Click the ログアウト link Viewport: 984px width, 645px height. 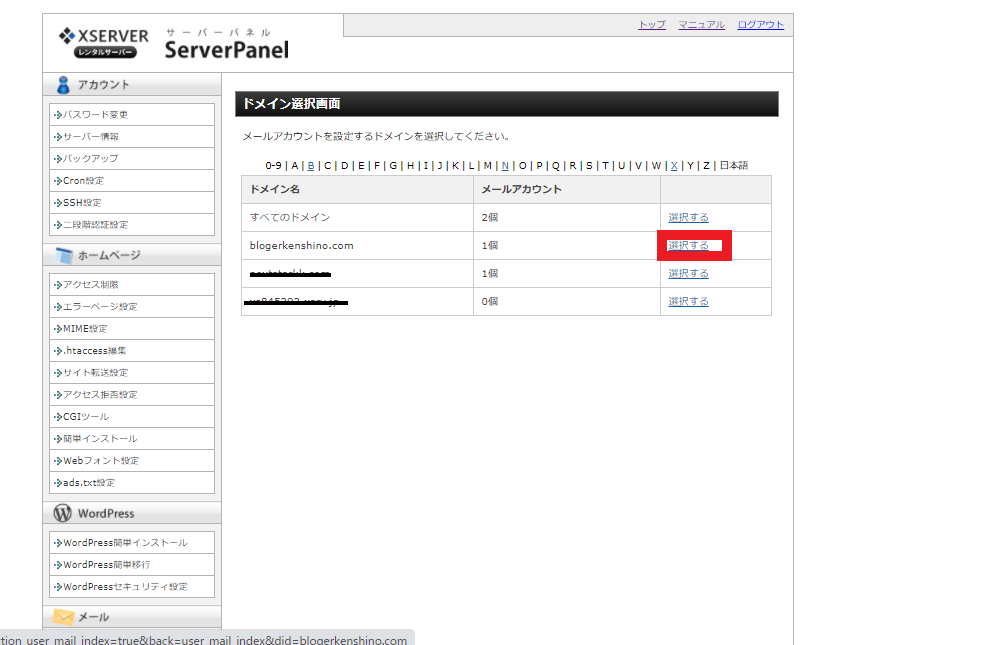tap(760, 25)
